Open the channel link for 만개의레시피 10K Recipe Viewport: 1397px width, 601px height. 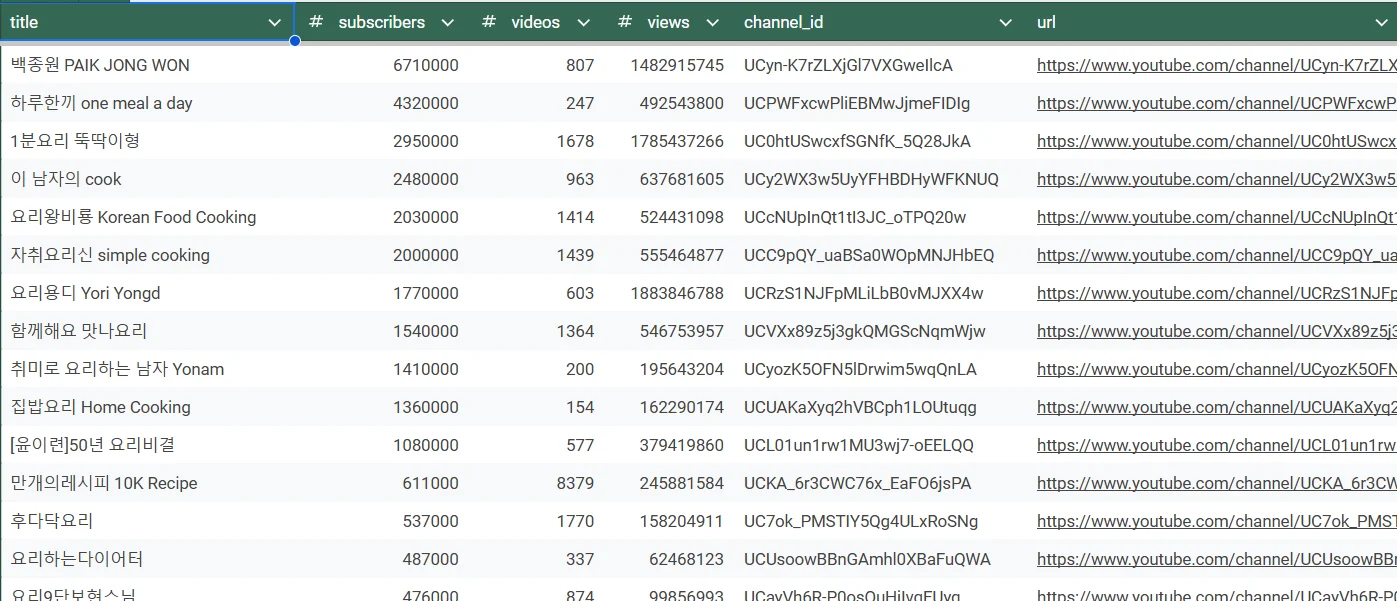(1216, 483)
